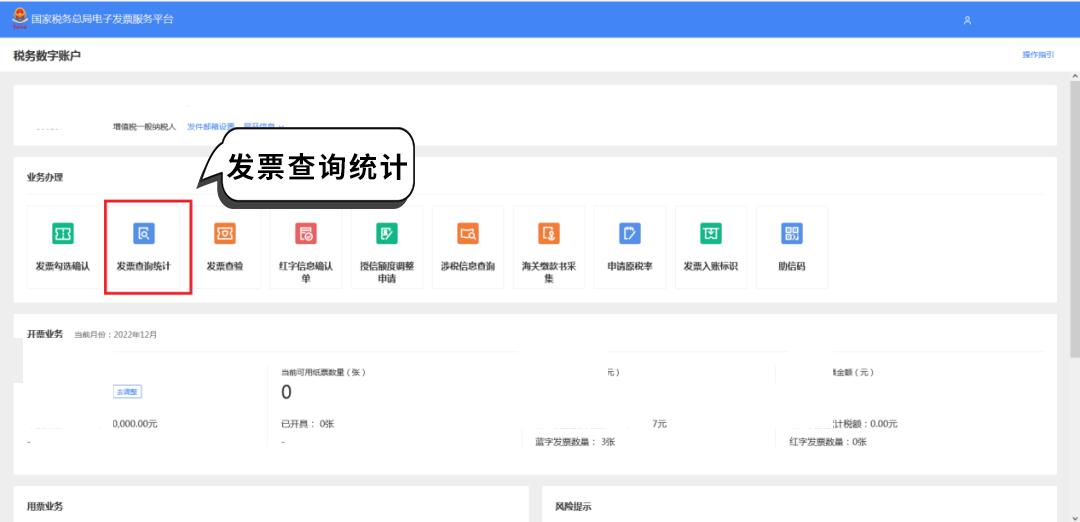This screenshot has width=1080, height=522.
Task: Click 国家税务总局电子发票服务平台 title
Action: click(102, 19)
